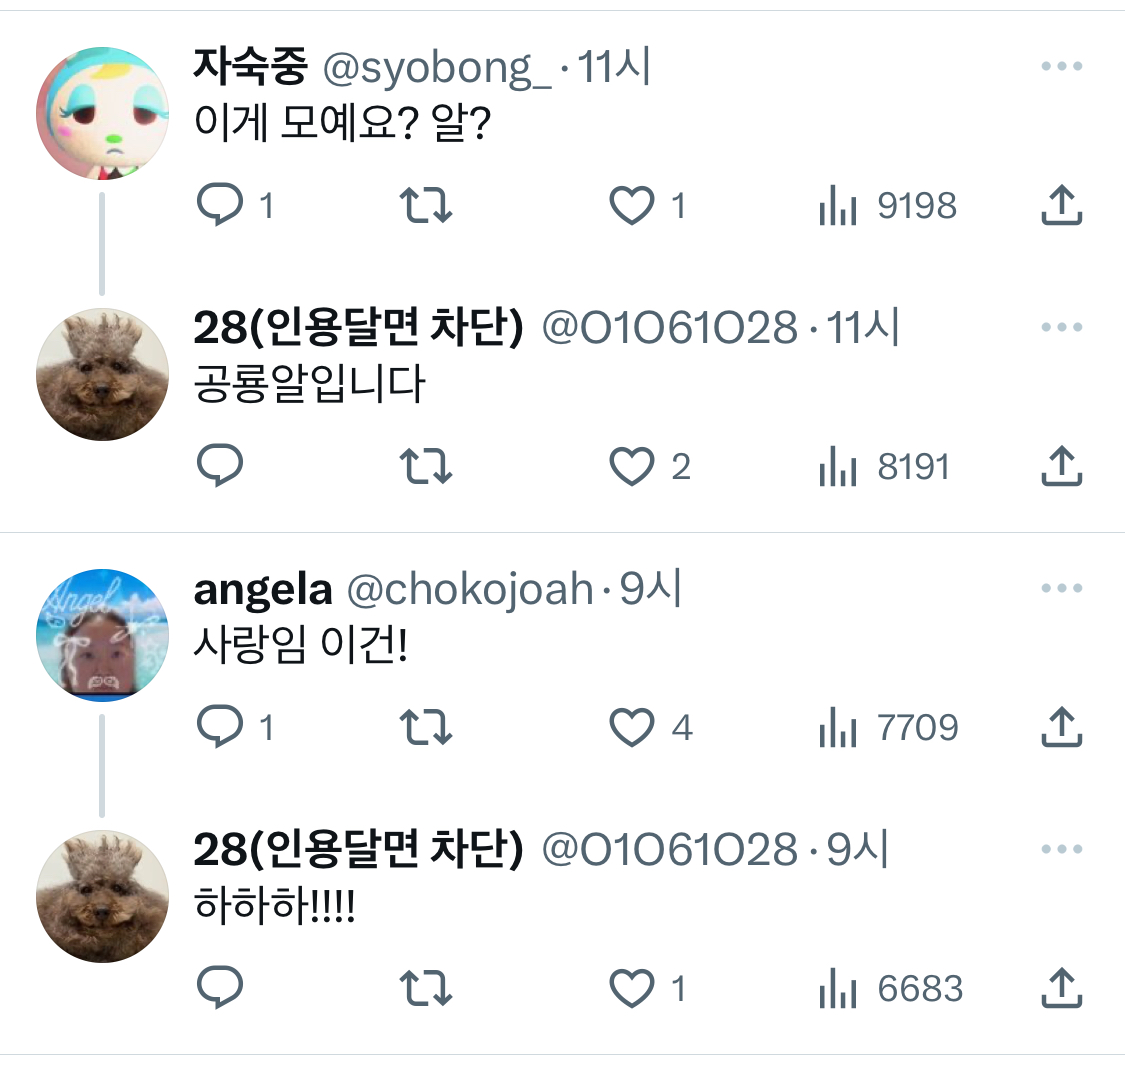
Task: Like angela's tweet 사랑임 이건!
Action: [x=631, y=727]
